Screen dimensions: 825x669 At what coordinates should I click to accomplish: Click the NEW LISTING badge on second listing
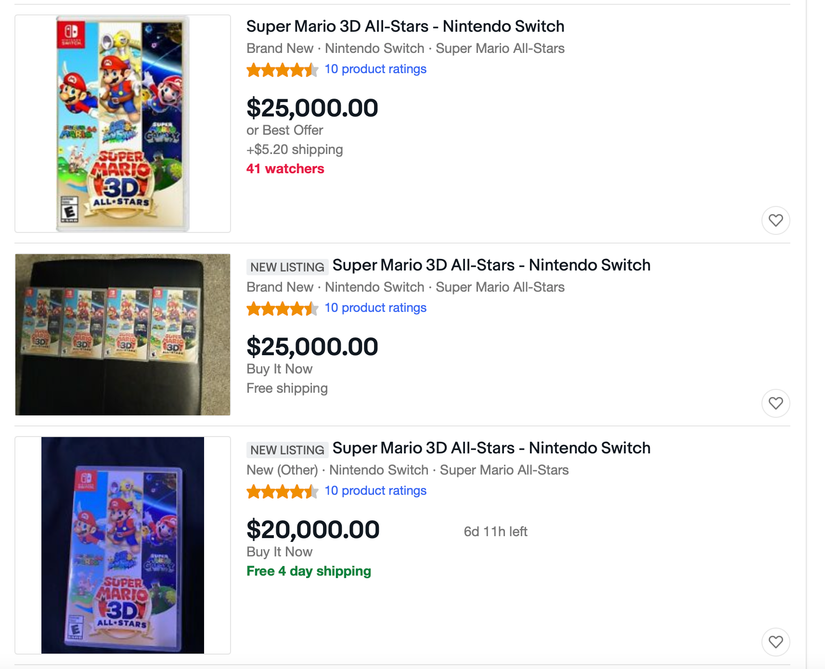point(287,266)
